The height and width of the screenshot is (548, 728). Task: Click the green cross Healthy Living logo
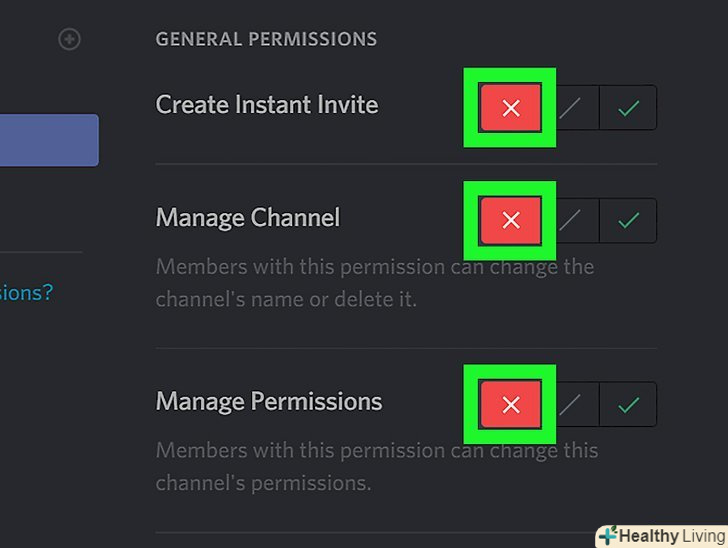(607, 536)
